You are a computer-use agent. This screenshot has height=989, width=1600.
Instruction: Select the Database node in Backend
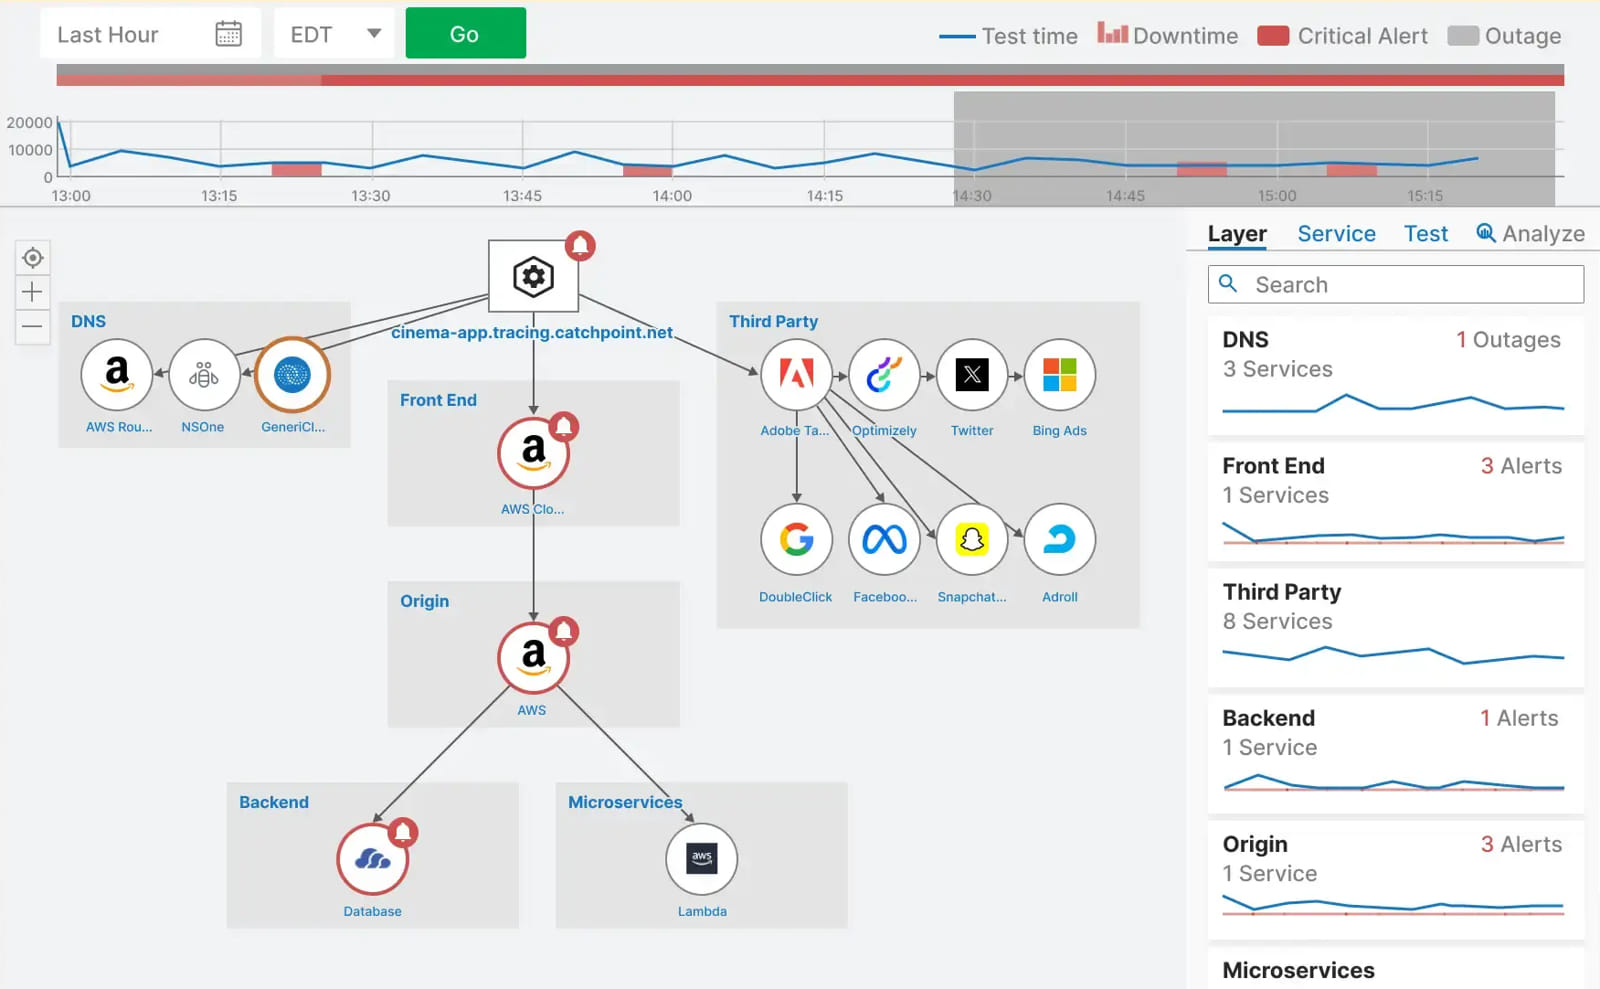(372, 859)
